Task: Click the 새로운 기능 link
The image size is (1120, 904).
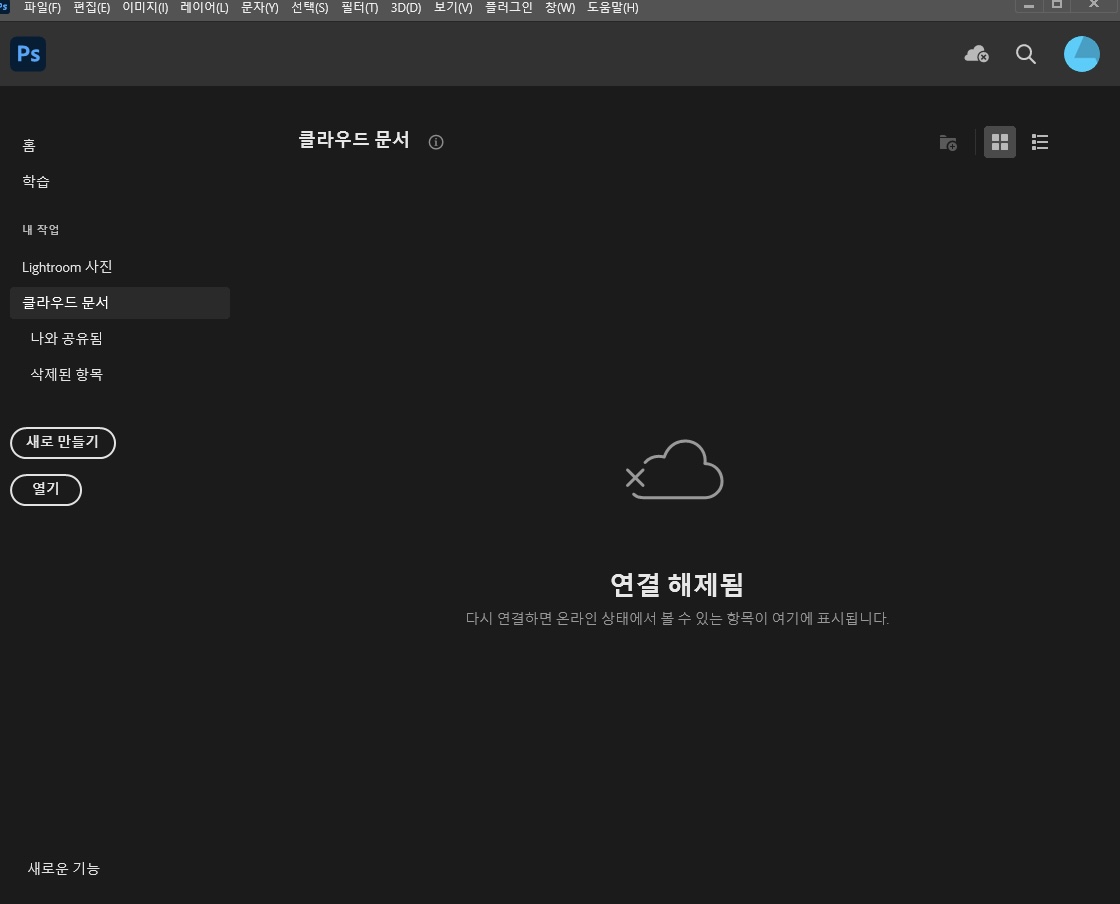Action: pyautogui.click(x=64, y=868)
